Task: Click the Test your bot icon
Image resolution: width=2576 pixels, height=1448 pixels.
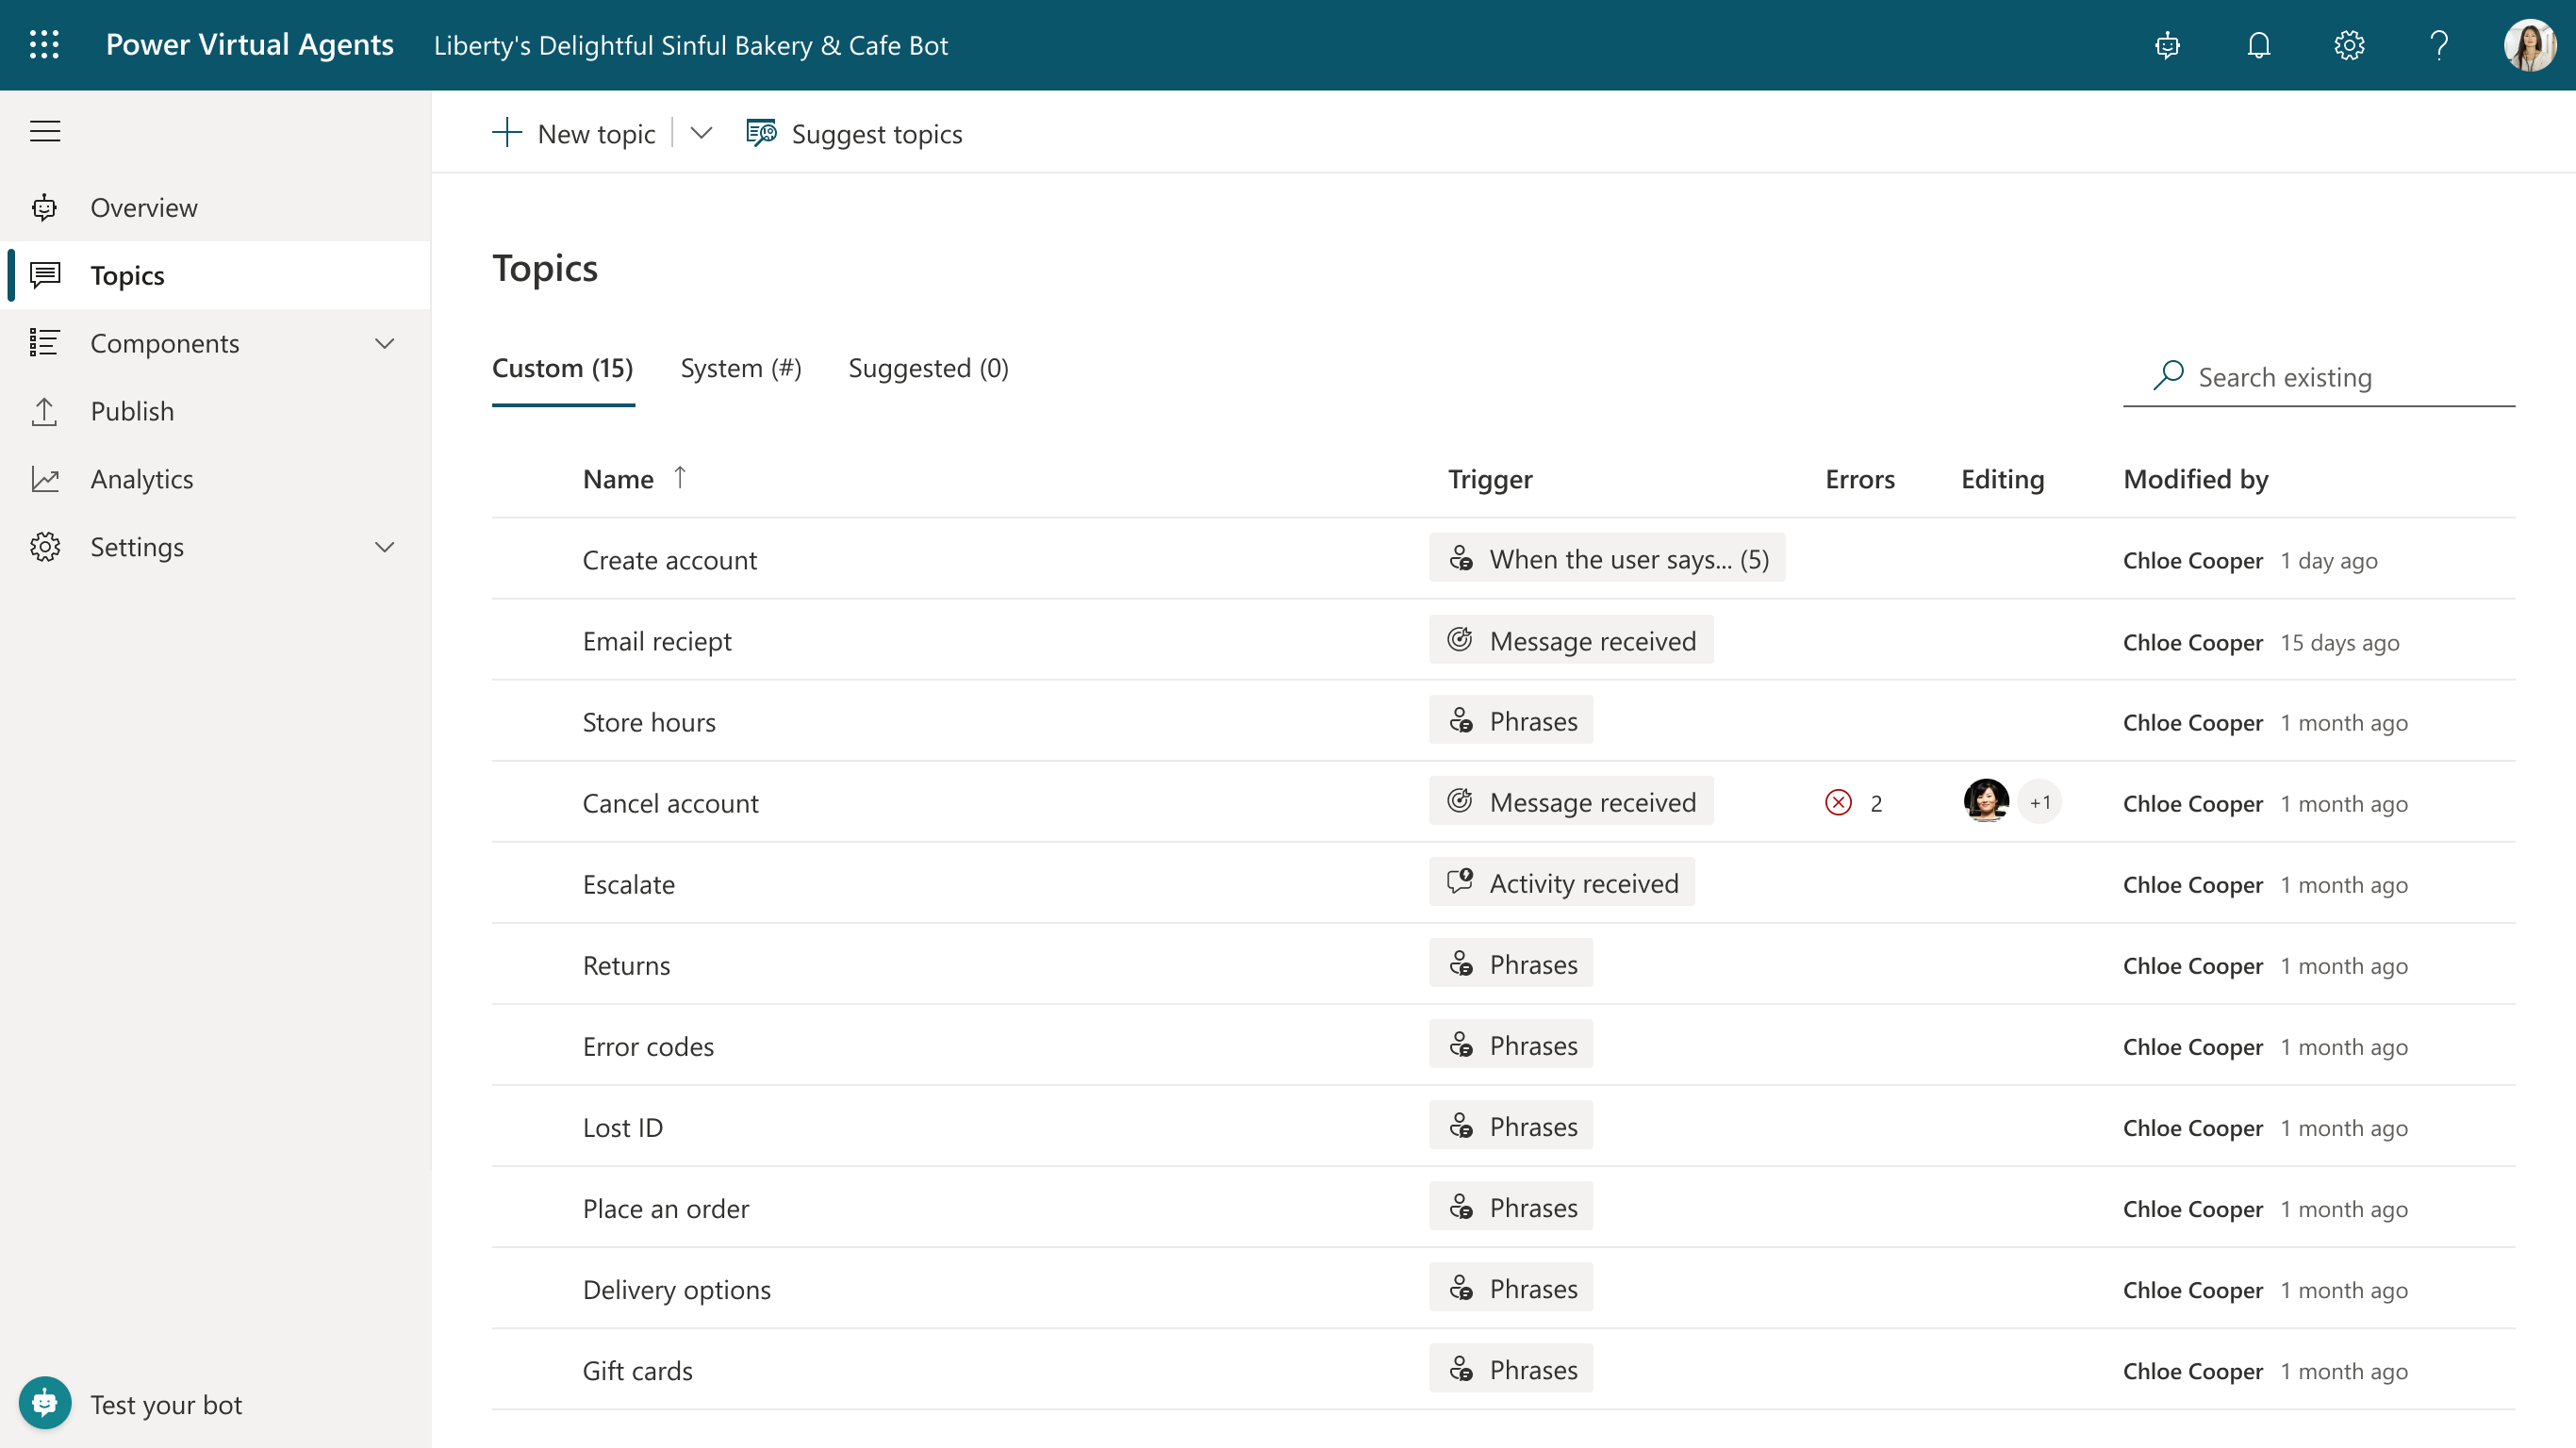Action: (45, 1403)
